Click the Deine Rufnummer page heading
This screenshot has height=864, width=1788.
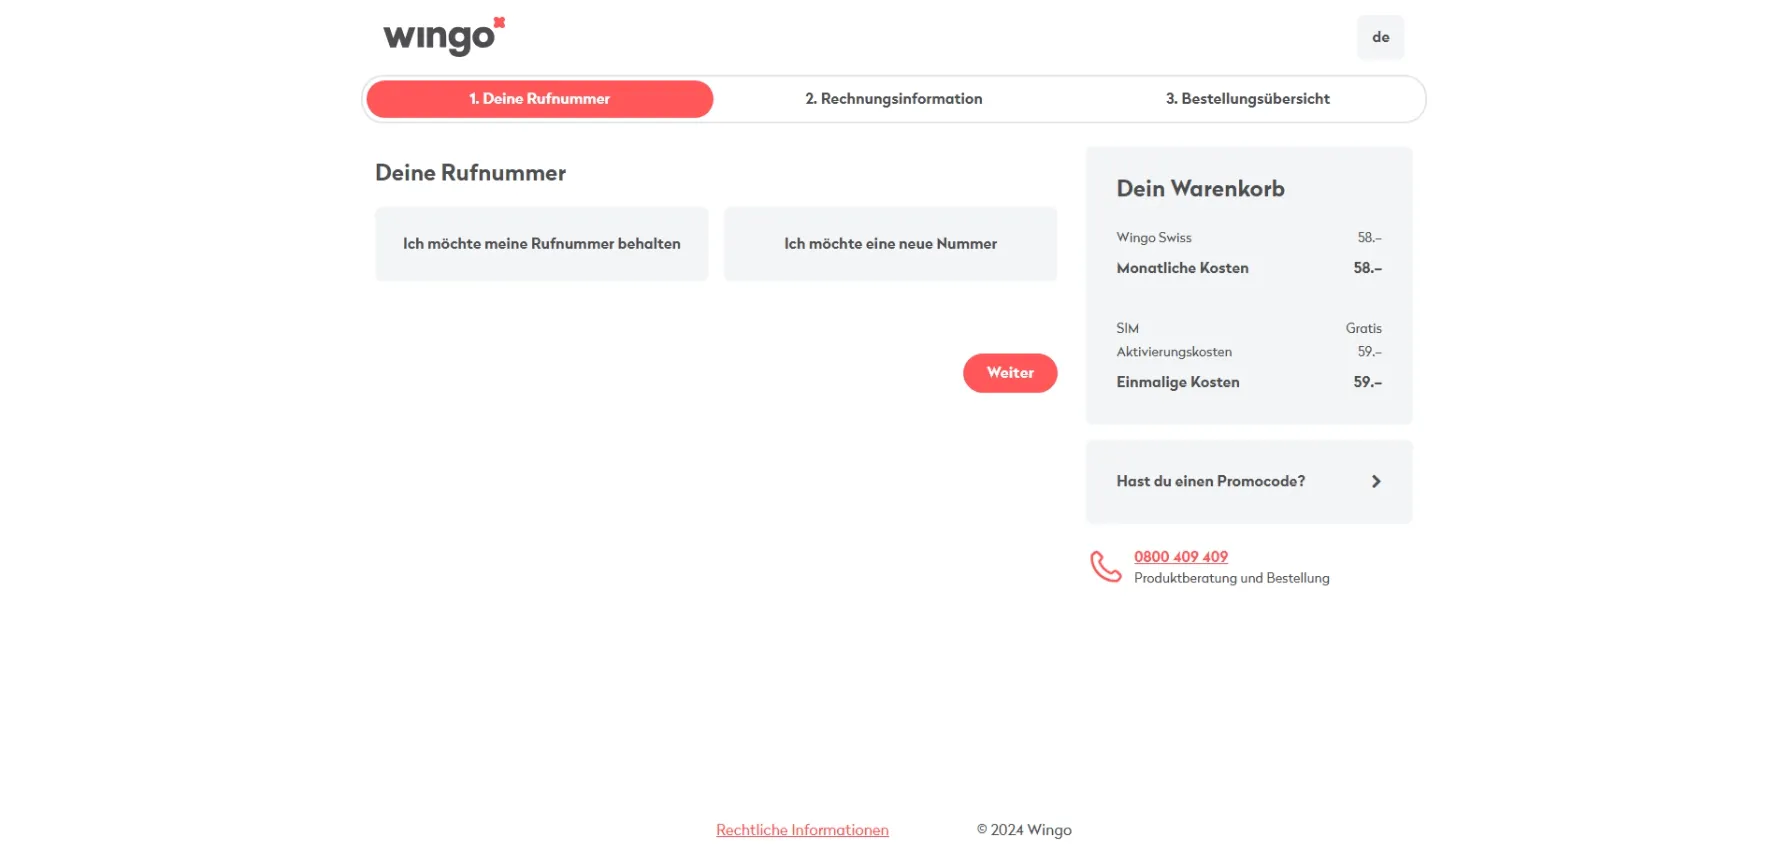coord(470,173)
